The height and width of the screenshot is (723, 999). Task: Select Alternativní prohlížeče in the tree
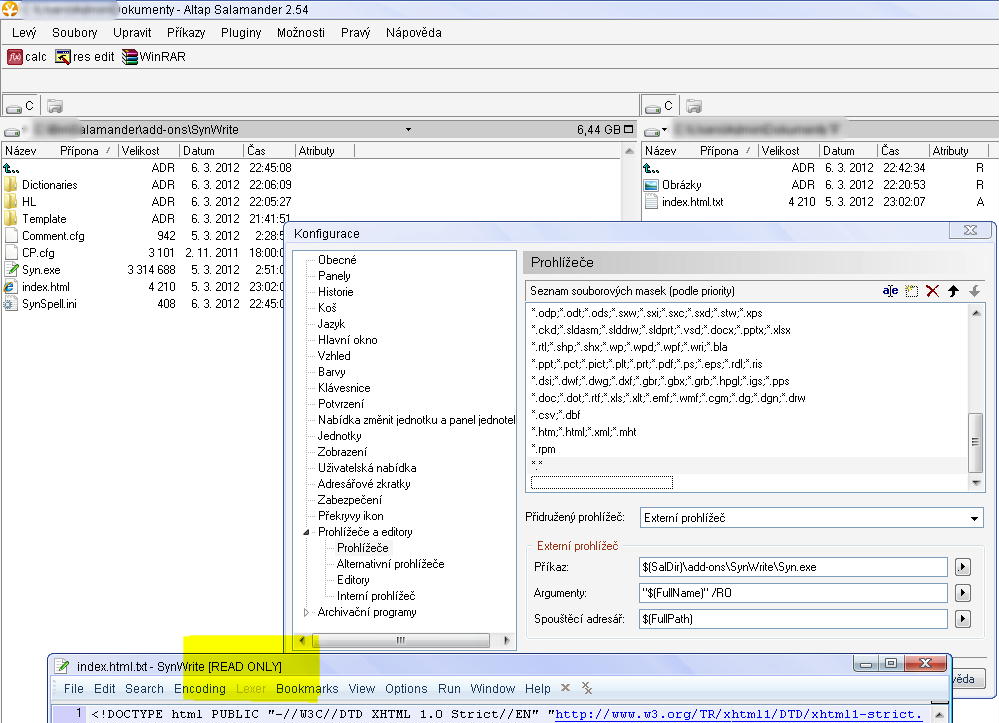tap(390, 564)
